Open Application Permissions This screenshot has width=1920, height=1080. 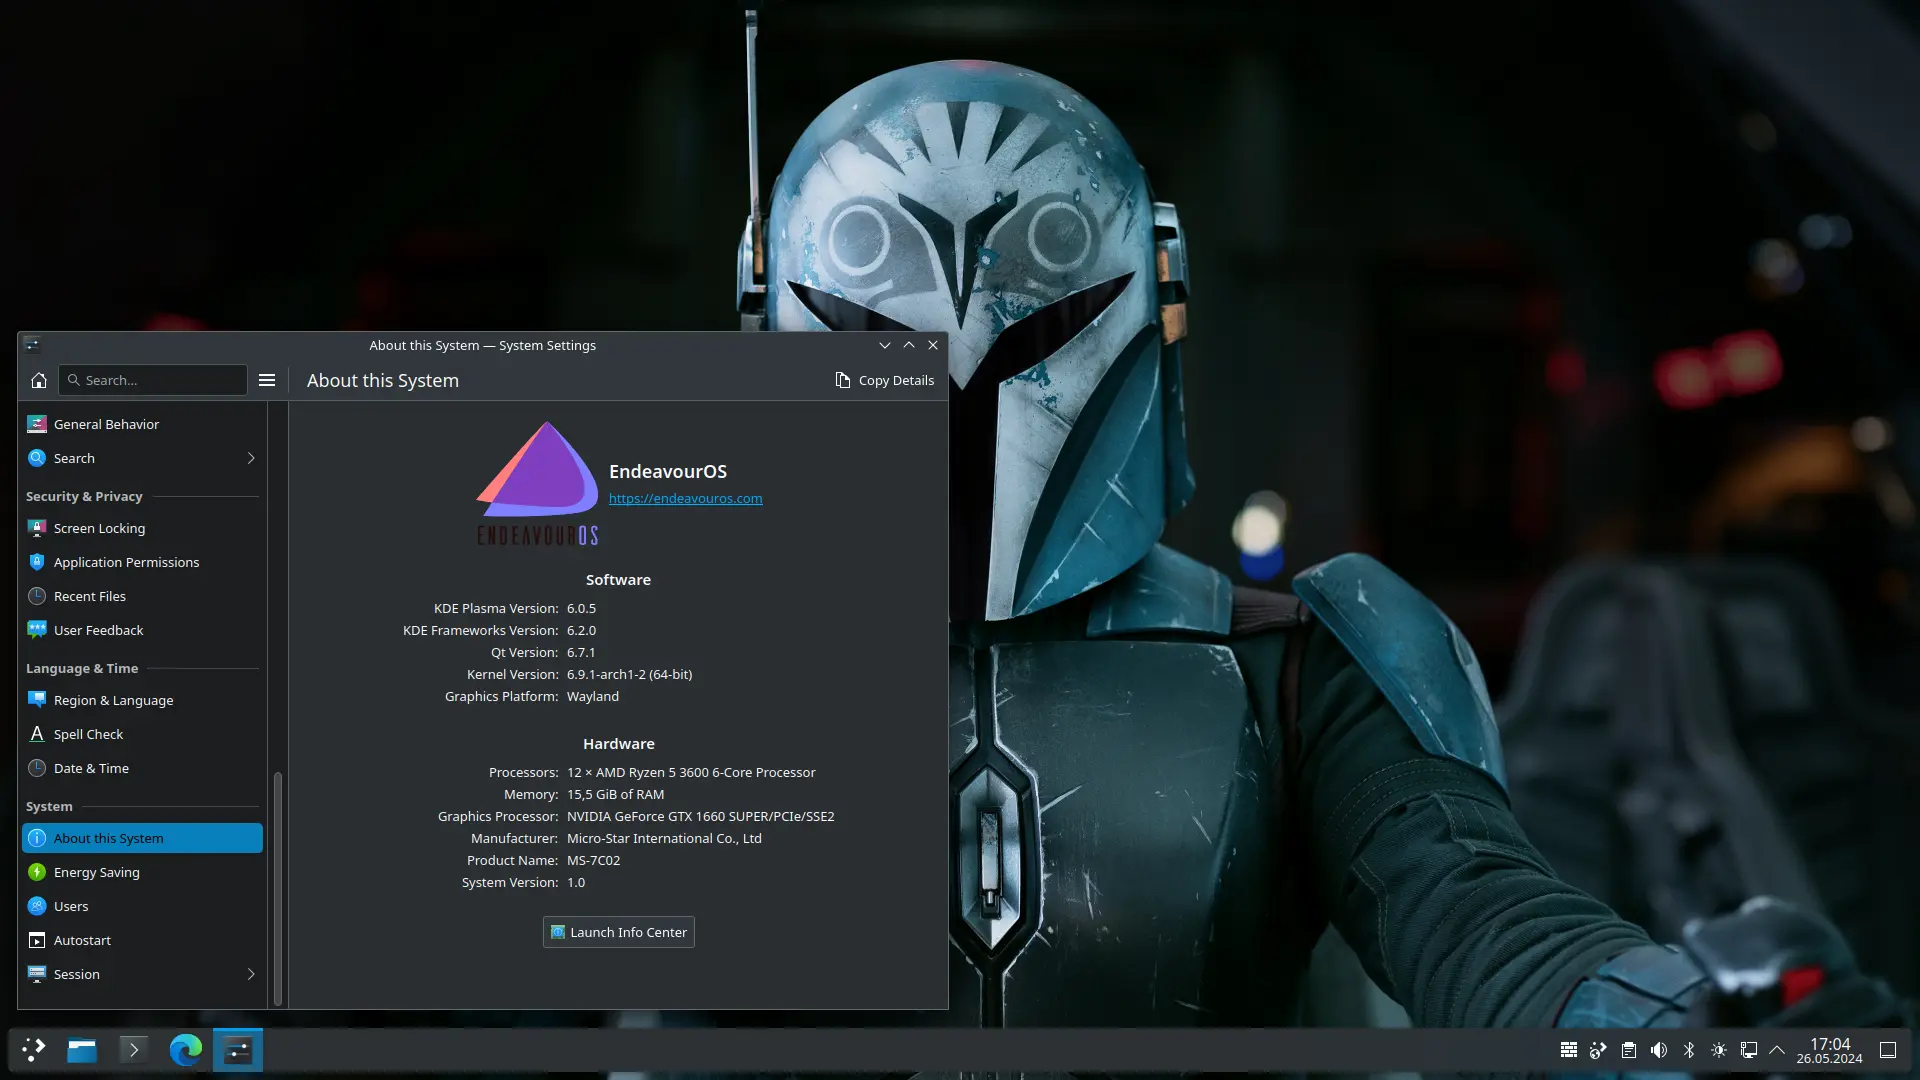click(142, 562)
